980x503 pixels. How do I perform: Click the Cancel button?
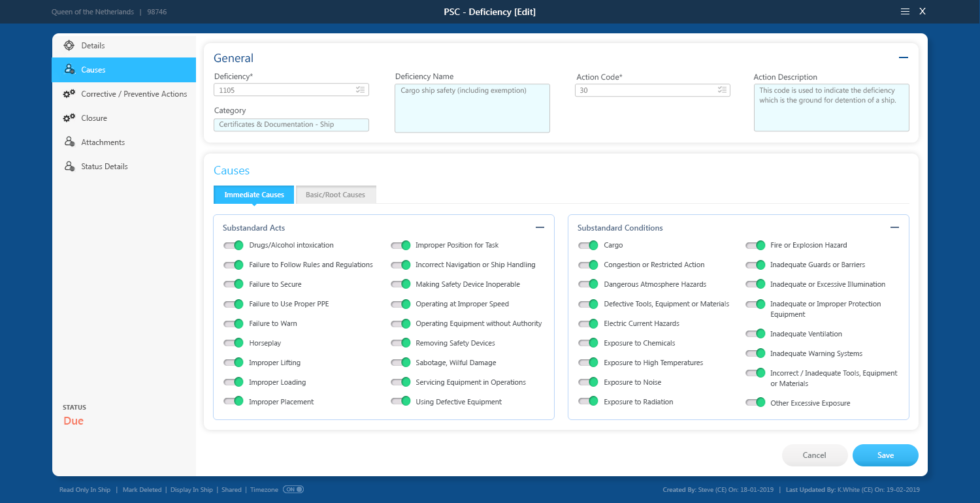point(814,455)
